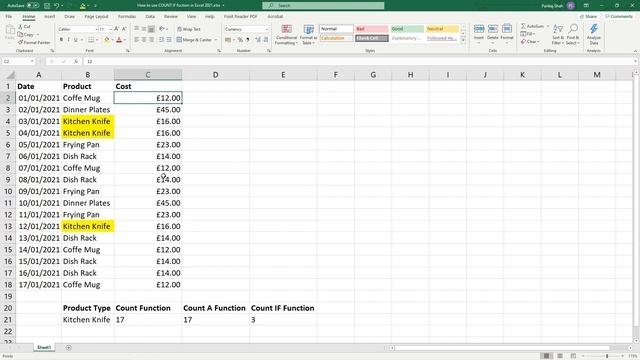The image size is (640, 360).
Task: Toggle Italic formatting
Action: point(68,40)
